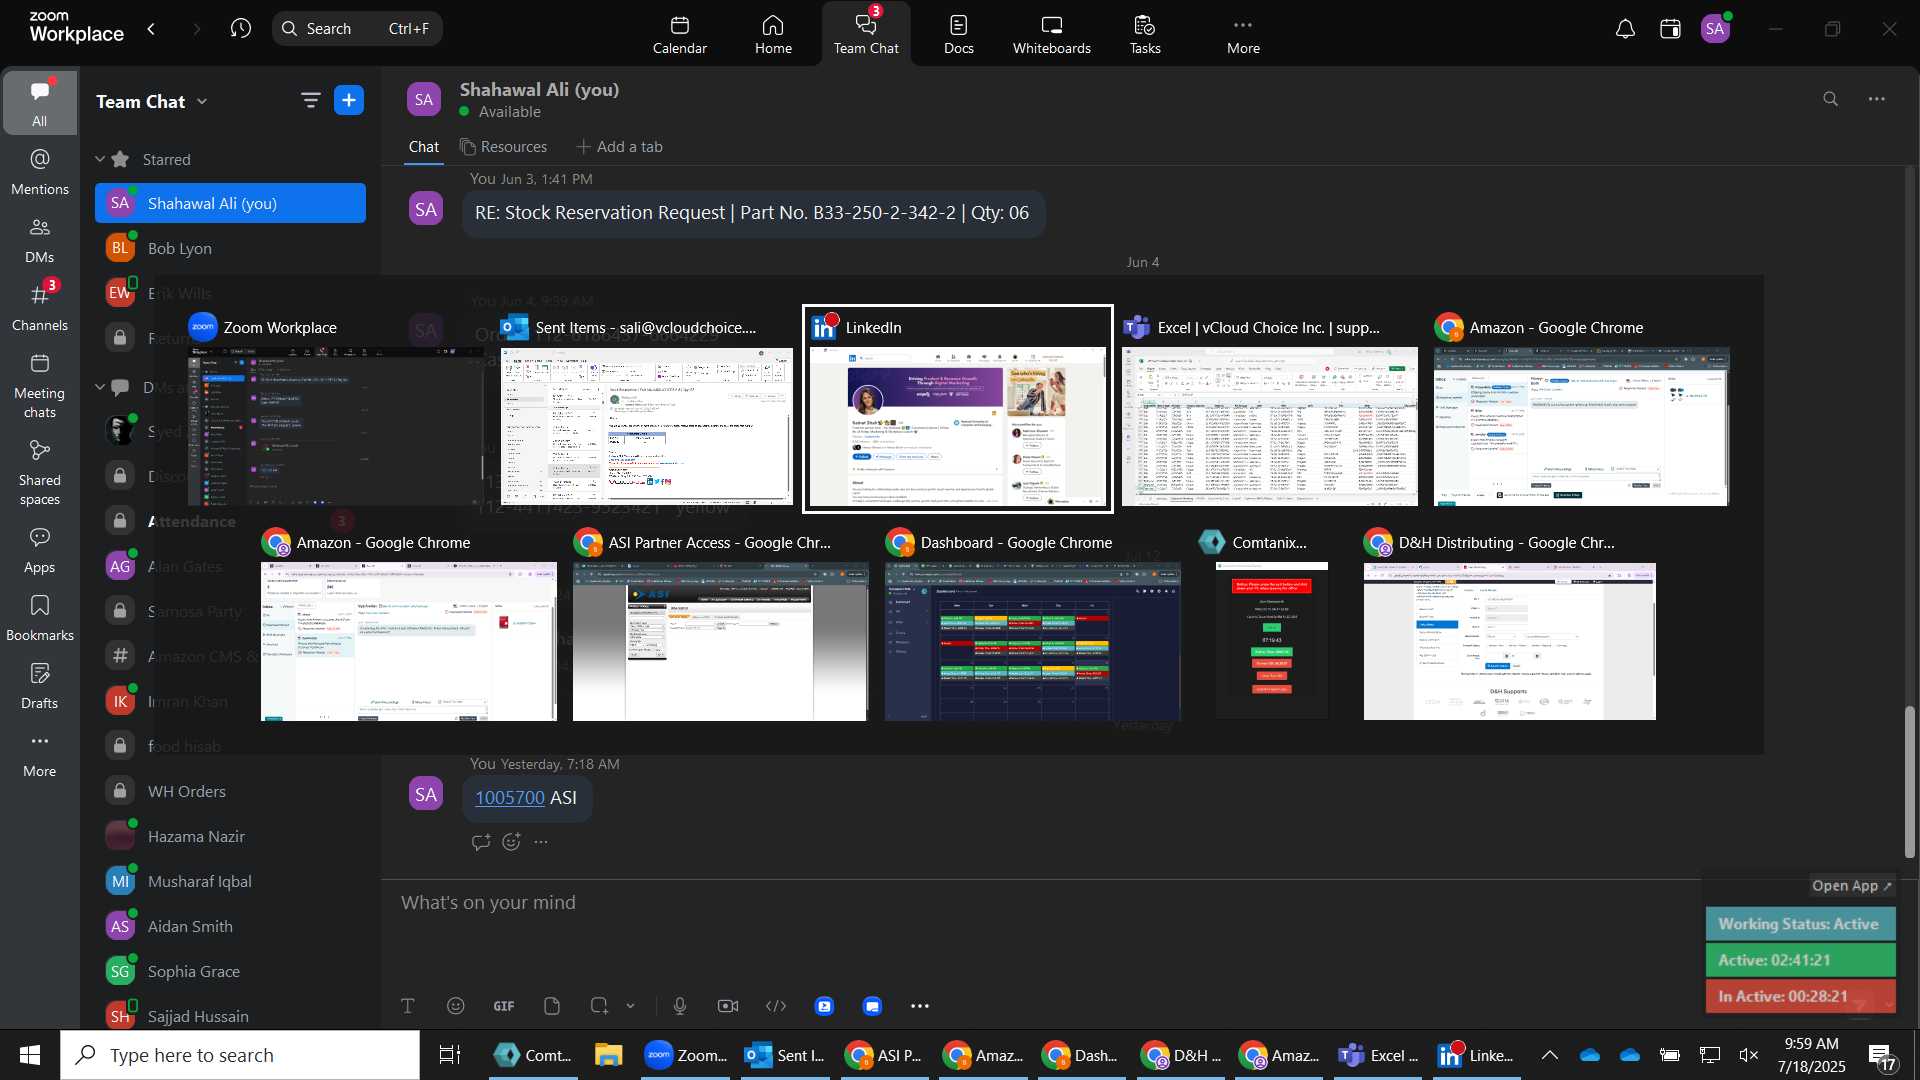Screen dimensions: 1920x1080
Task: Switch to the Calendar tab
Action: click(x=680, y=34)
